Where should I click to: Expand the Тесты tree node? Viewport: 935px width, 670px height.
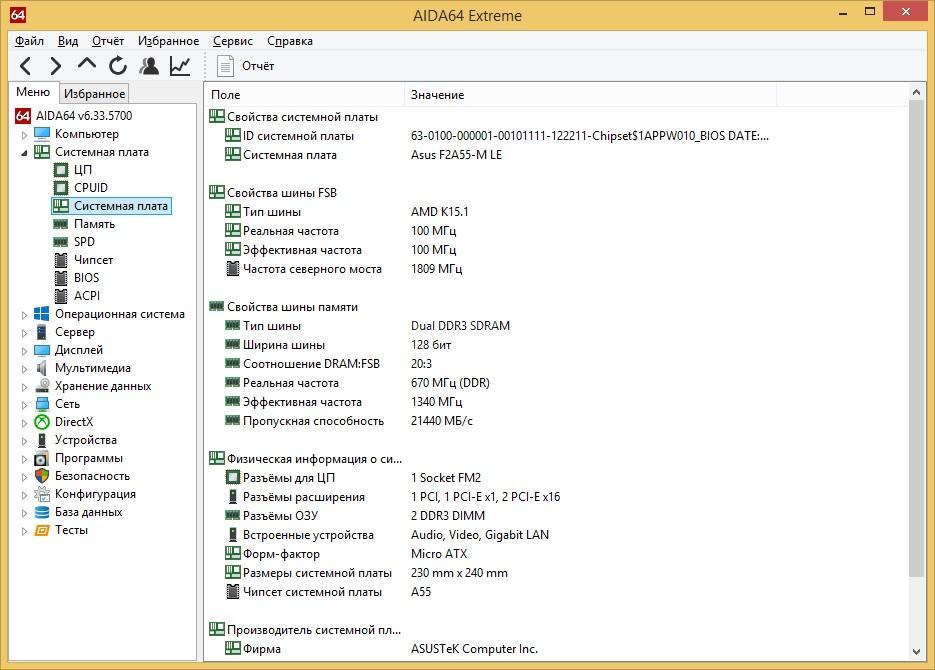[x=24, y=531]
